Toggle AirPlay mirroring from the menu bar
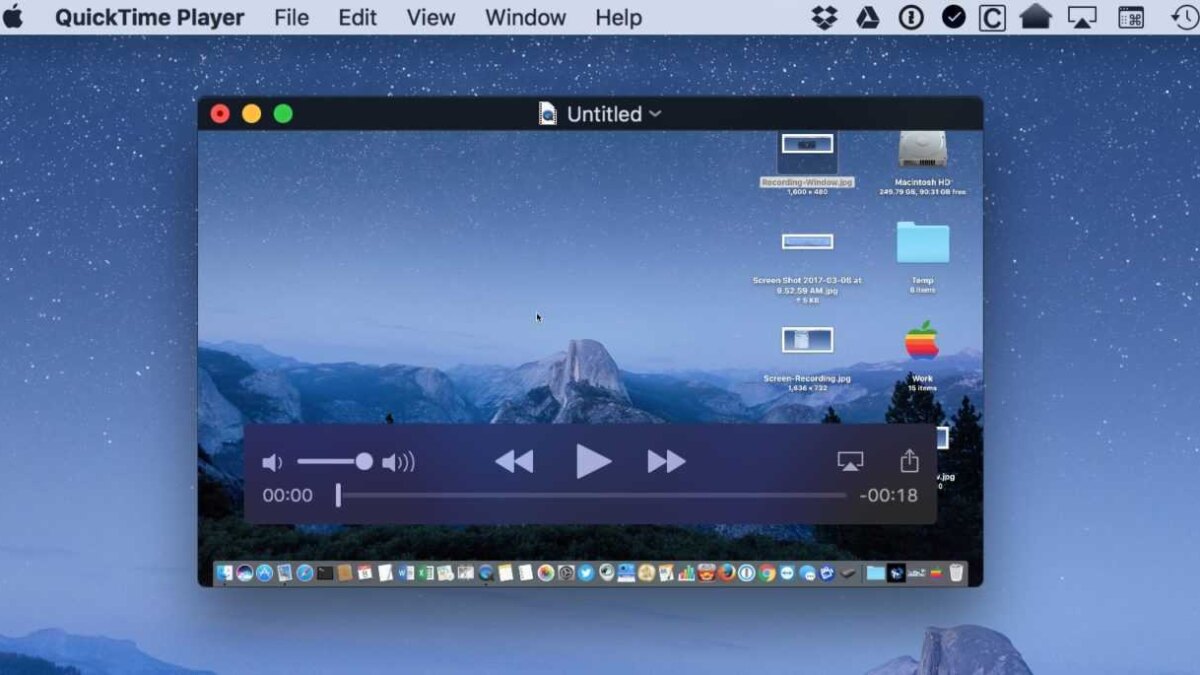Viewport: 1200px width, 675px height. [x=1082, y=17]
